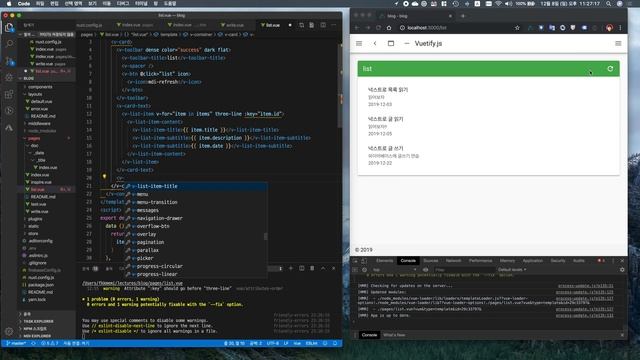The image size is (640, 360).
Task: Open yarn.lock in the explorer tree
Action: (37, 300)
